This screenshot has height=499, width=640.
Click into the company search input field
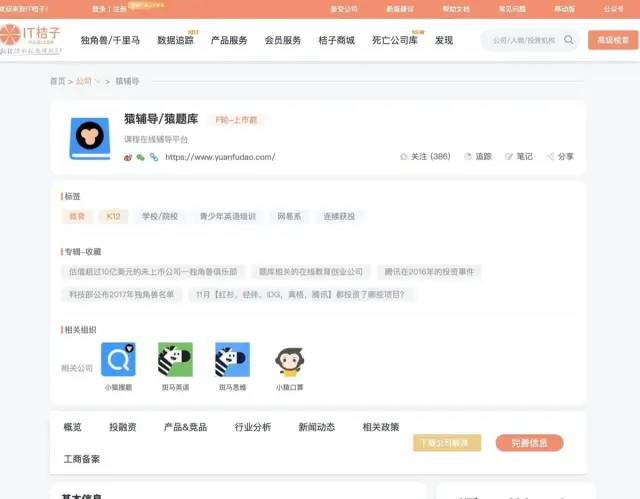point(524,40)
